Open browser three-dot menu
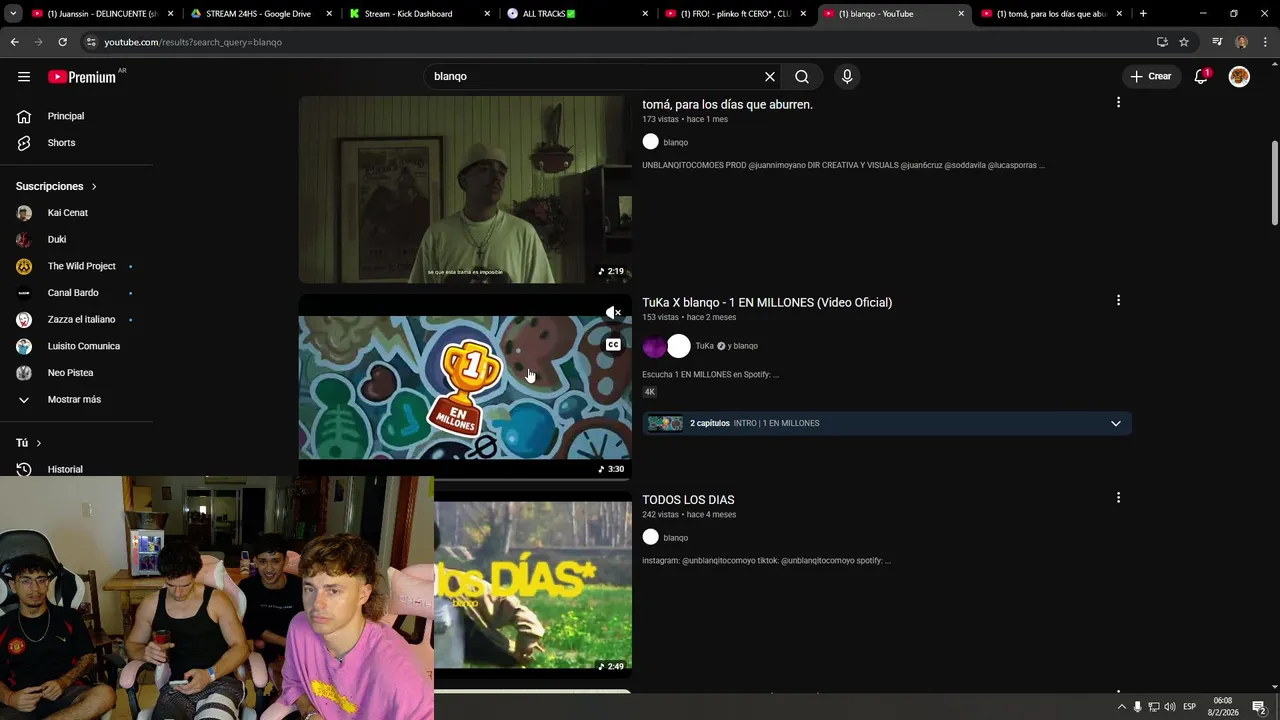 click(1266, 42)
